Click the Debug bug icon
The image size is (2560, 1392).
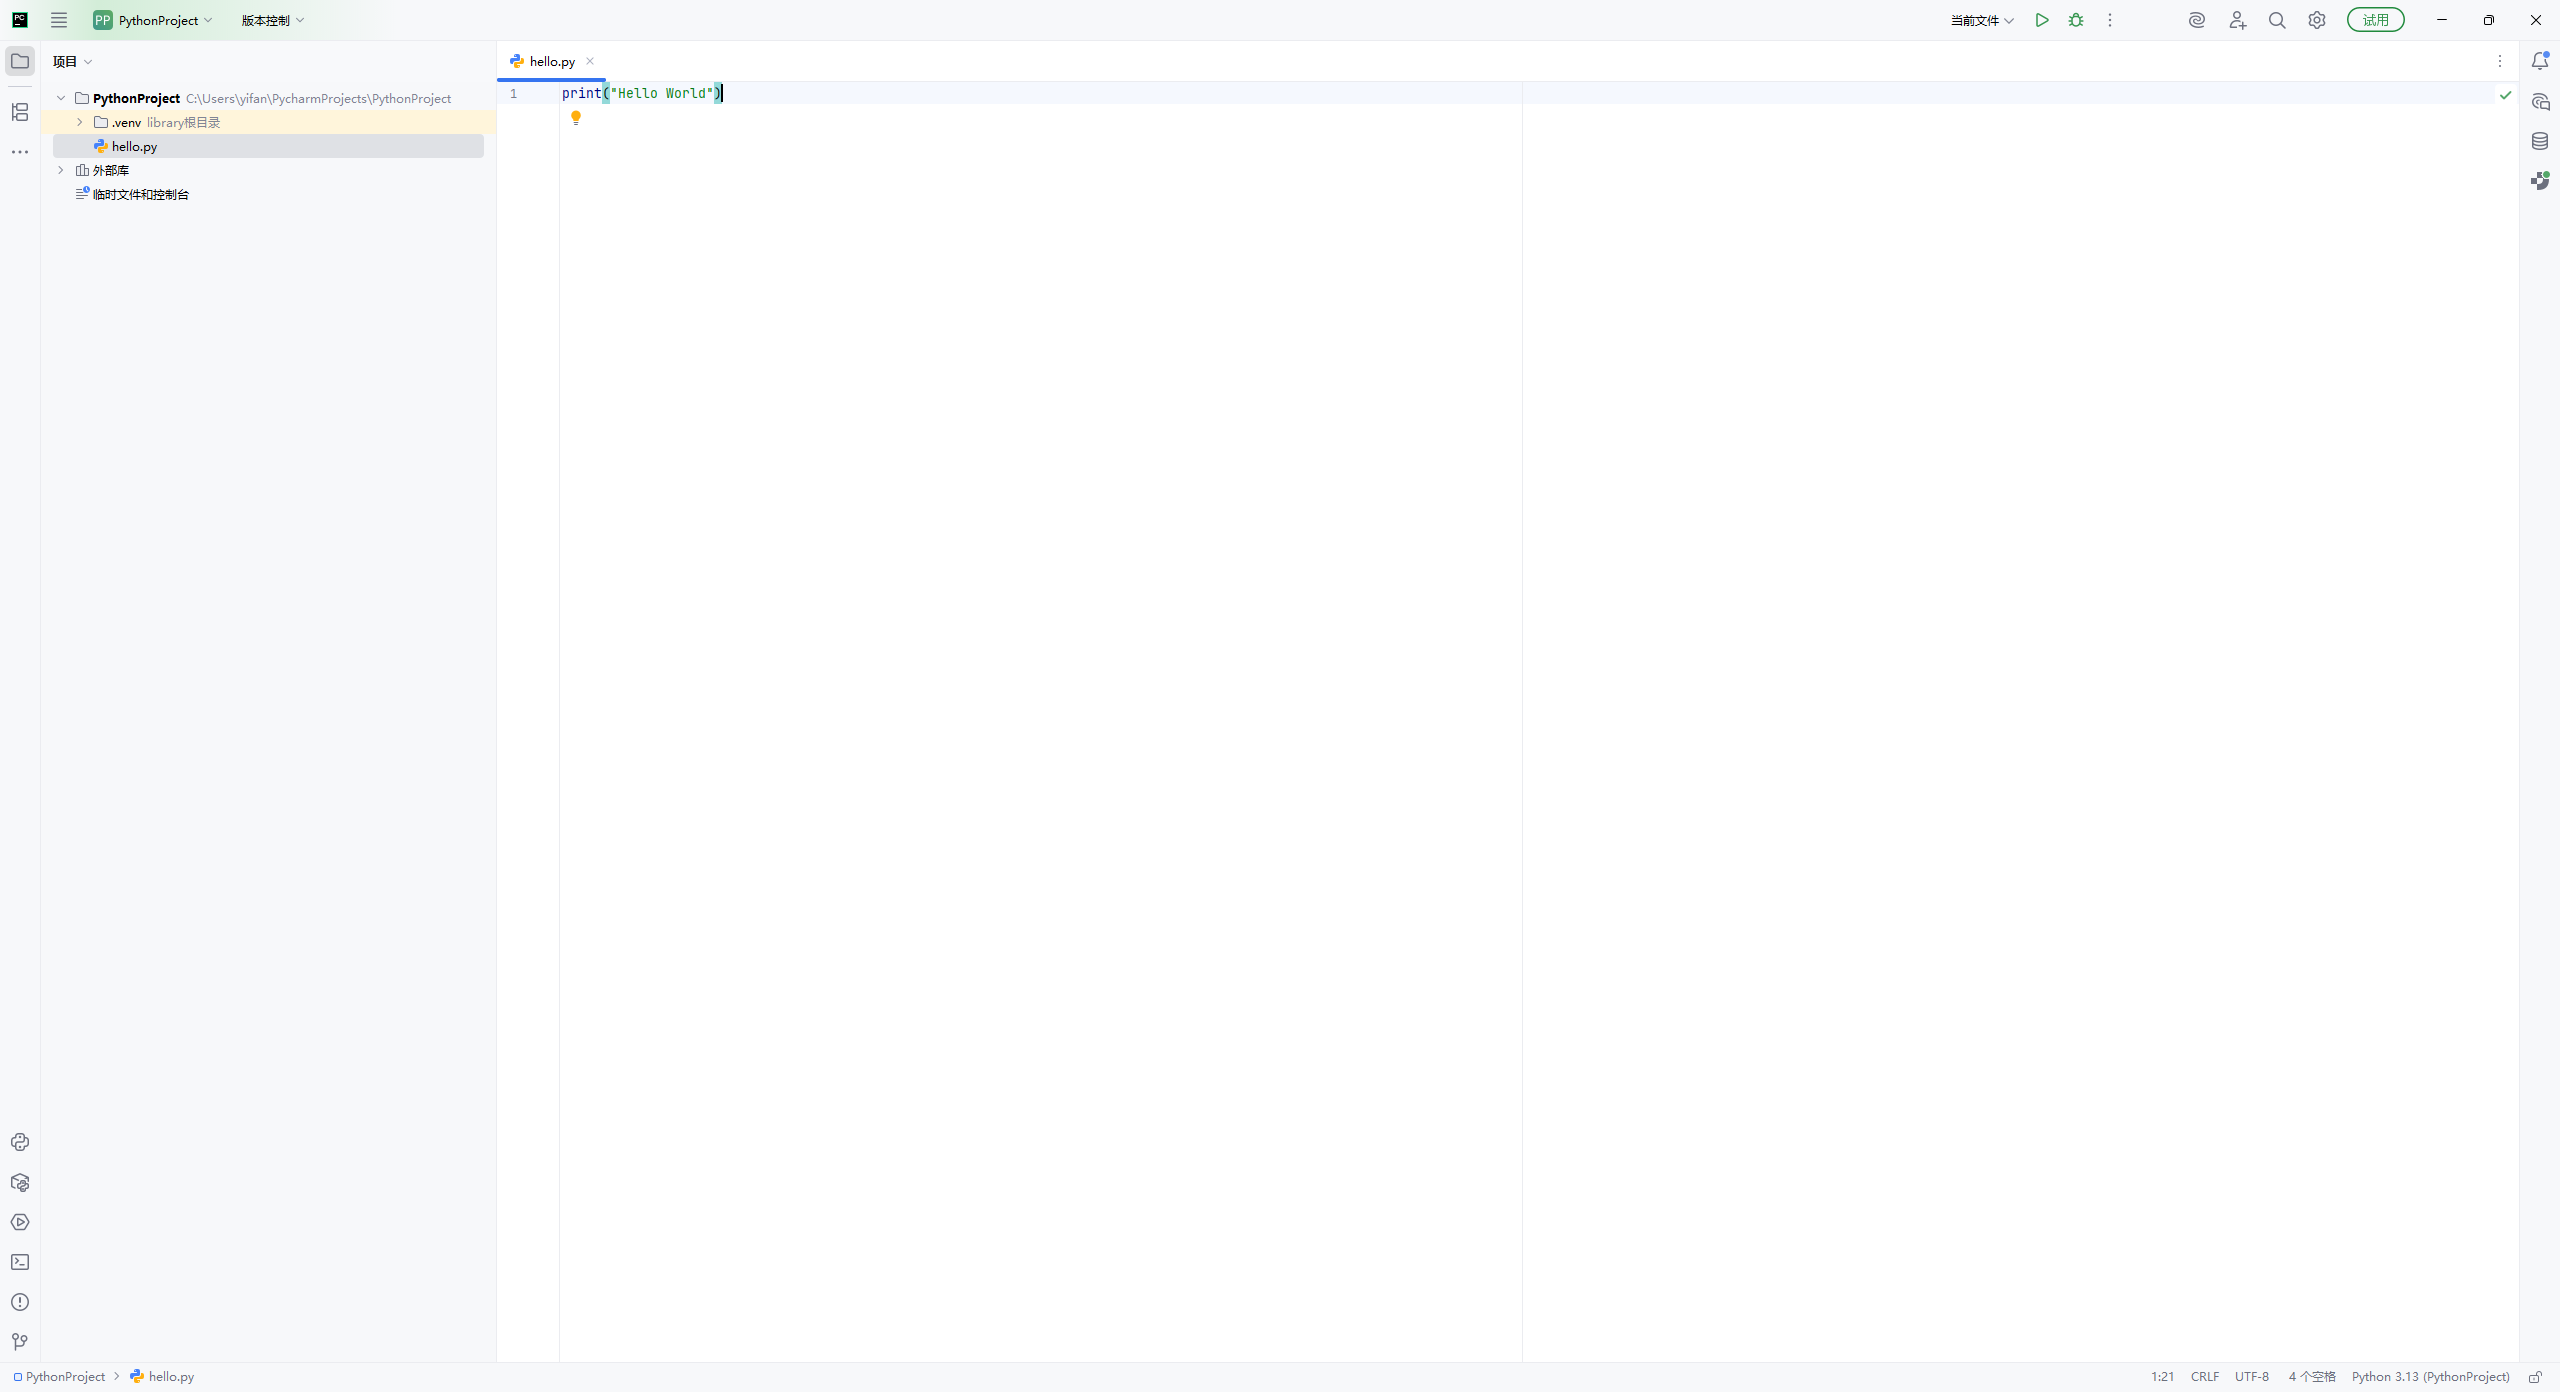(2076, 20)
